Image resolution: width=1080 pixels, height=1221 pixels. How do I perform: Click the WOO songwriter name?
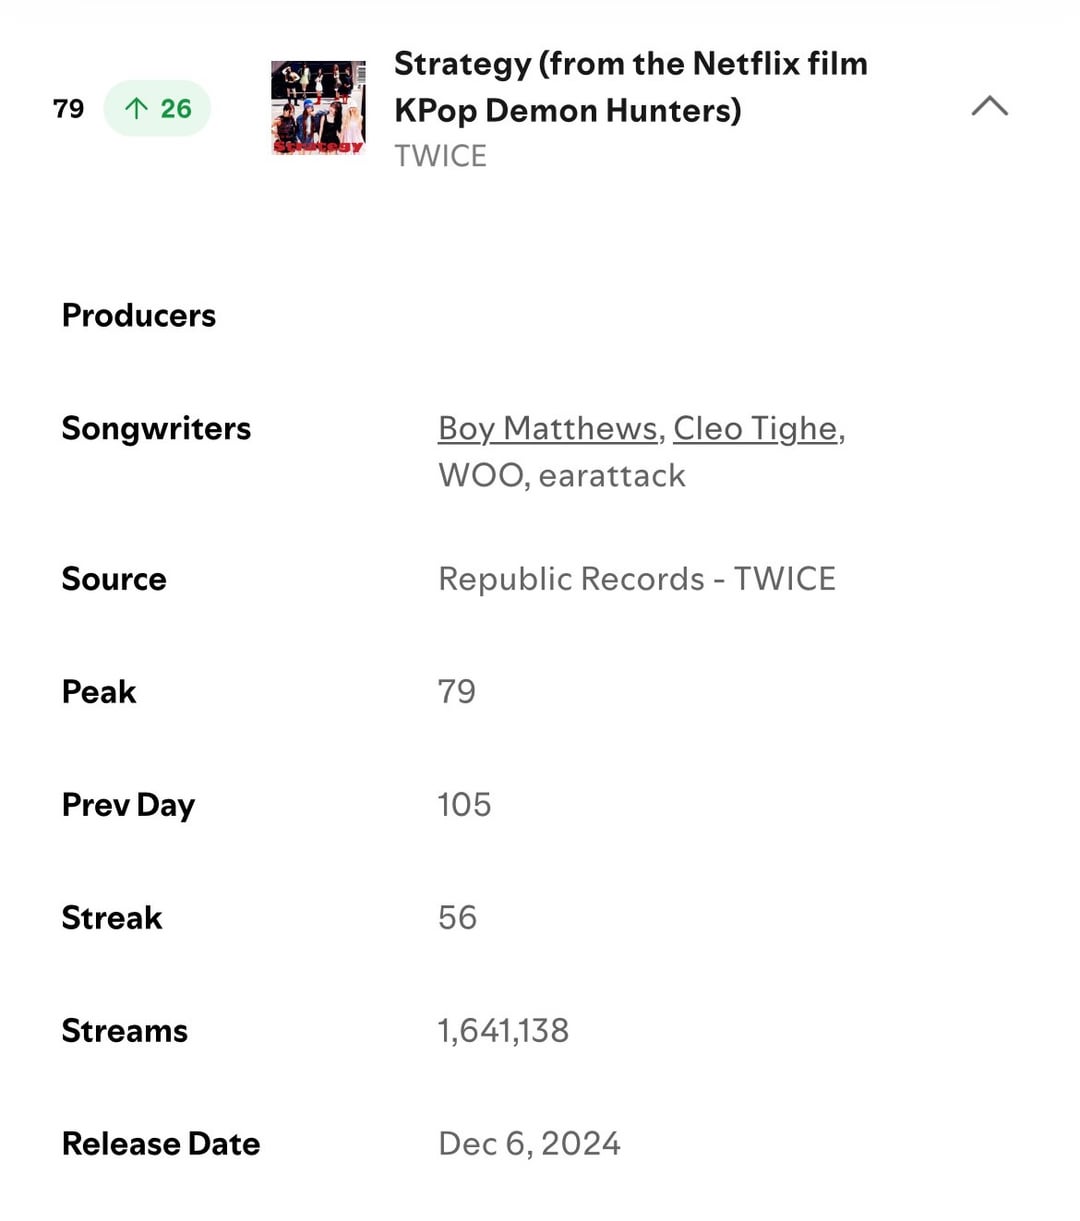pos(481,475)
